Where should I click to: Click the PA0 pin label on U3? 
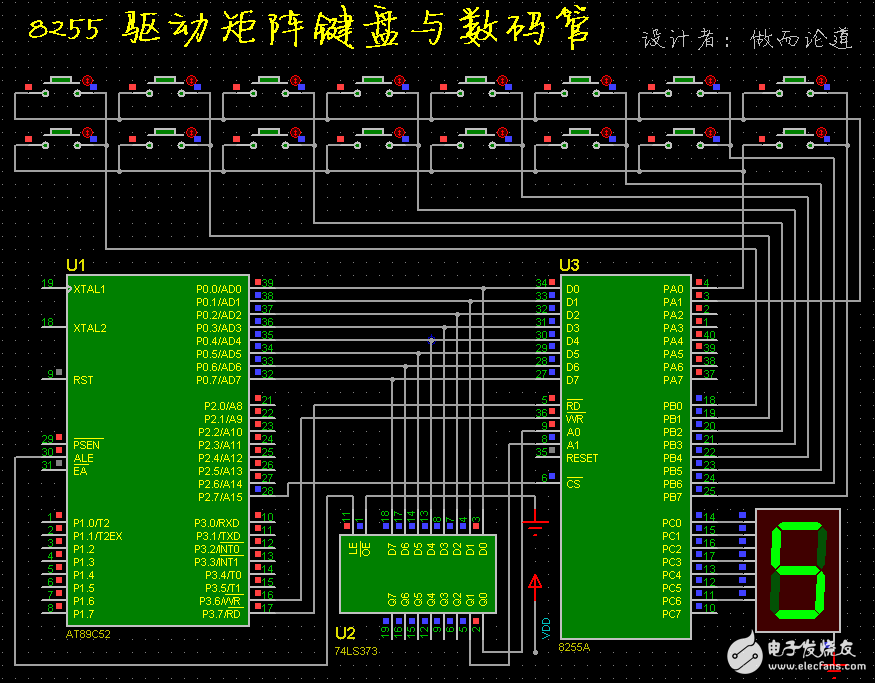tap(673, 289)
